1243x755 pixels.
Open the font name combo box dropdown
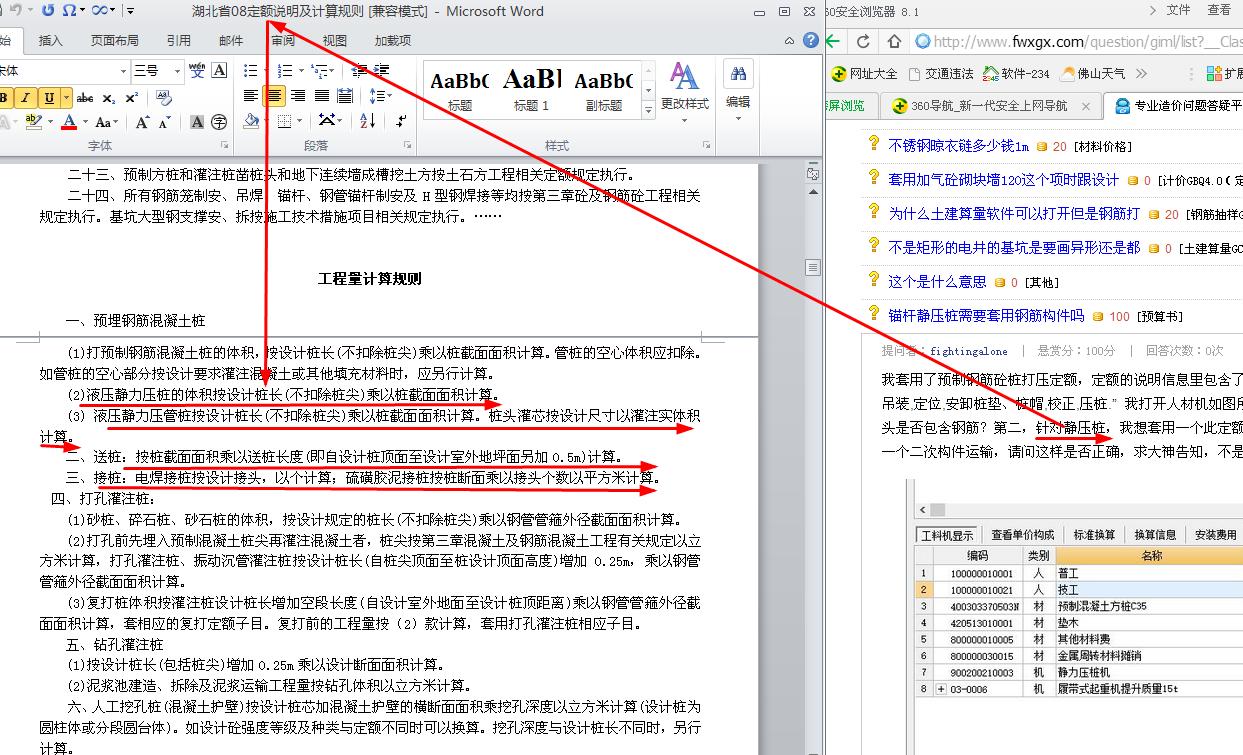tap(124, 71)
